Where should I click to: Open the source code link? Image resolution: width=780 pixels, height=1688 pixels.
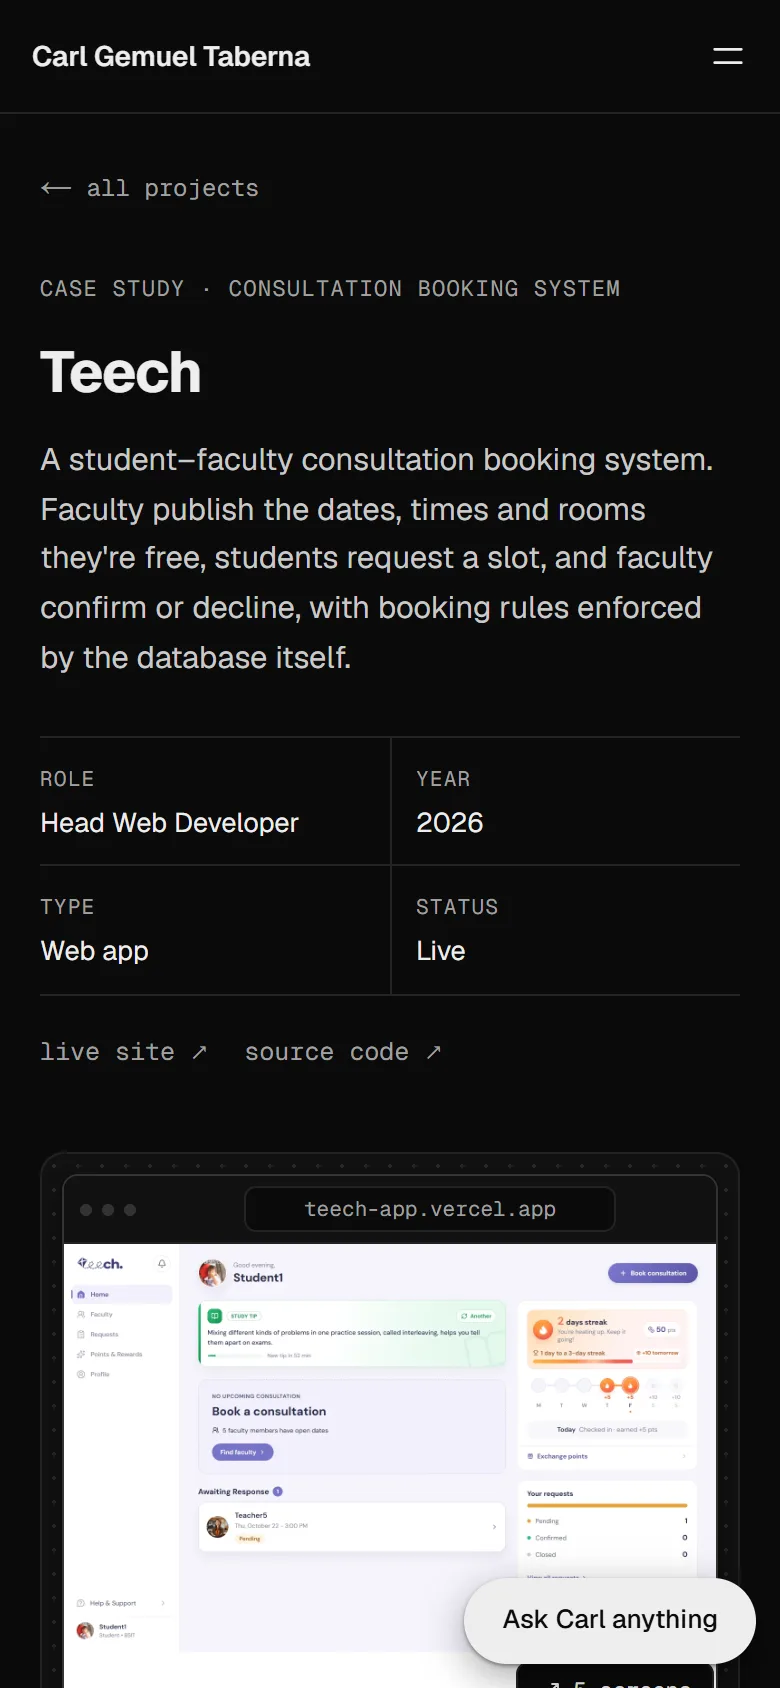pos(343,1052)
